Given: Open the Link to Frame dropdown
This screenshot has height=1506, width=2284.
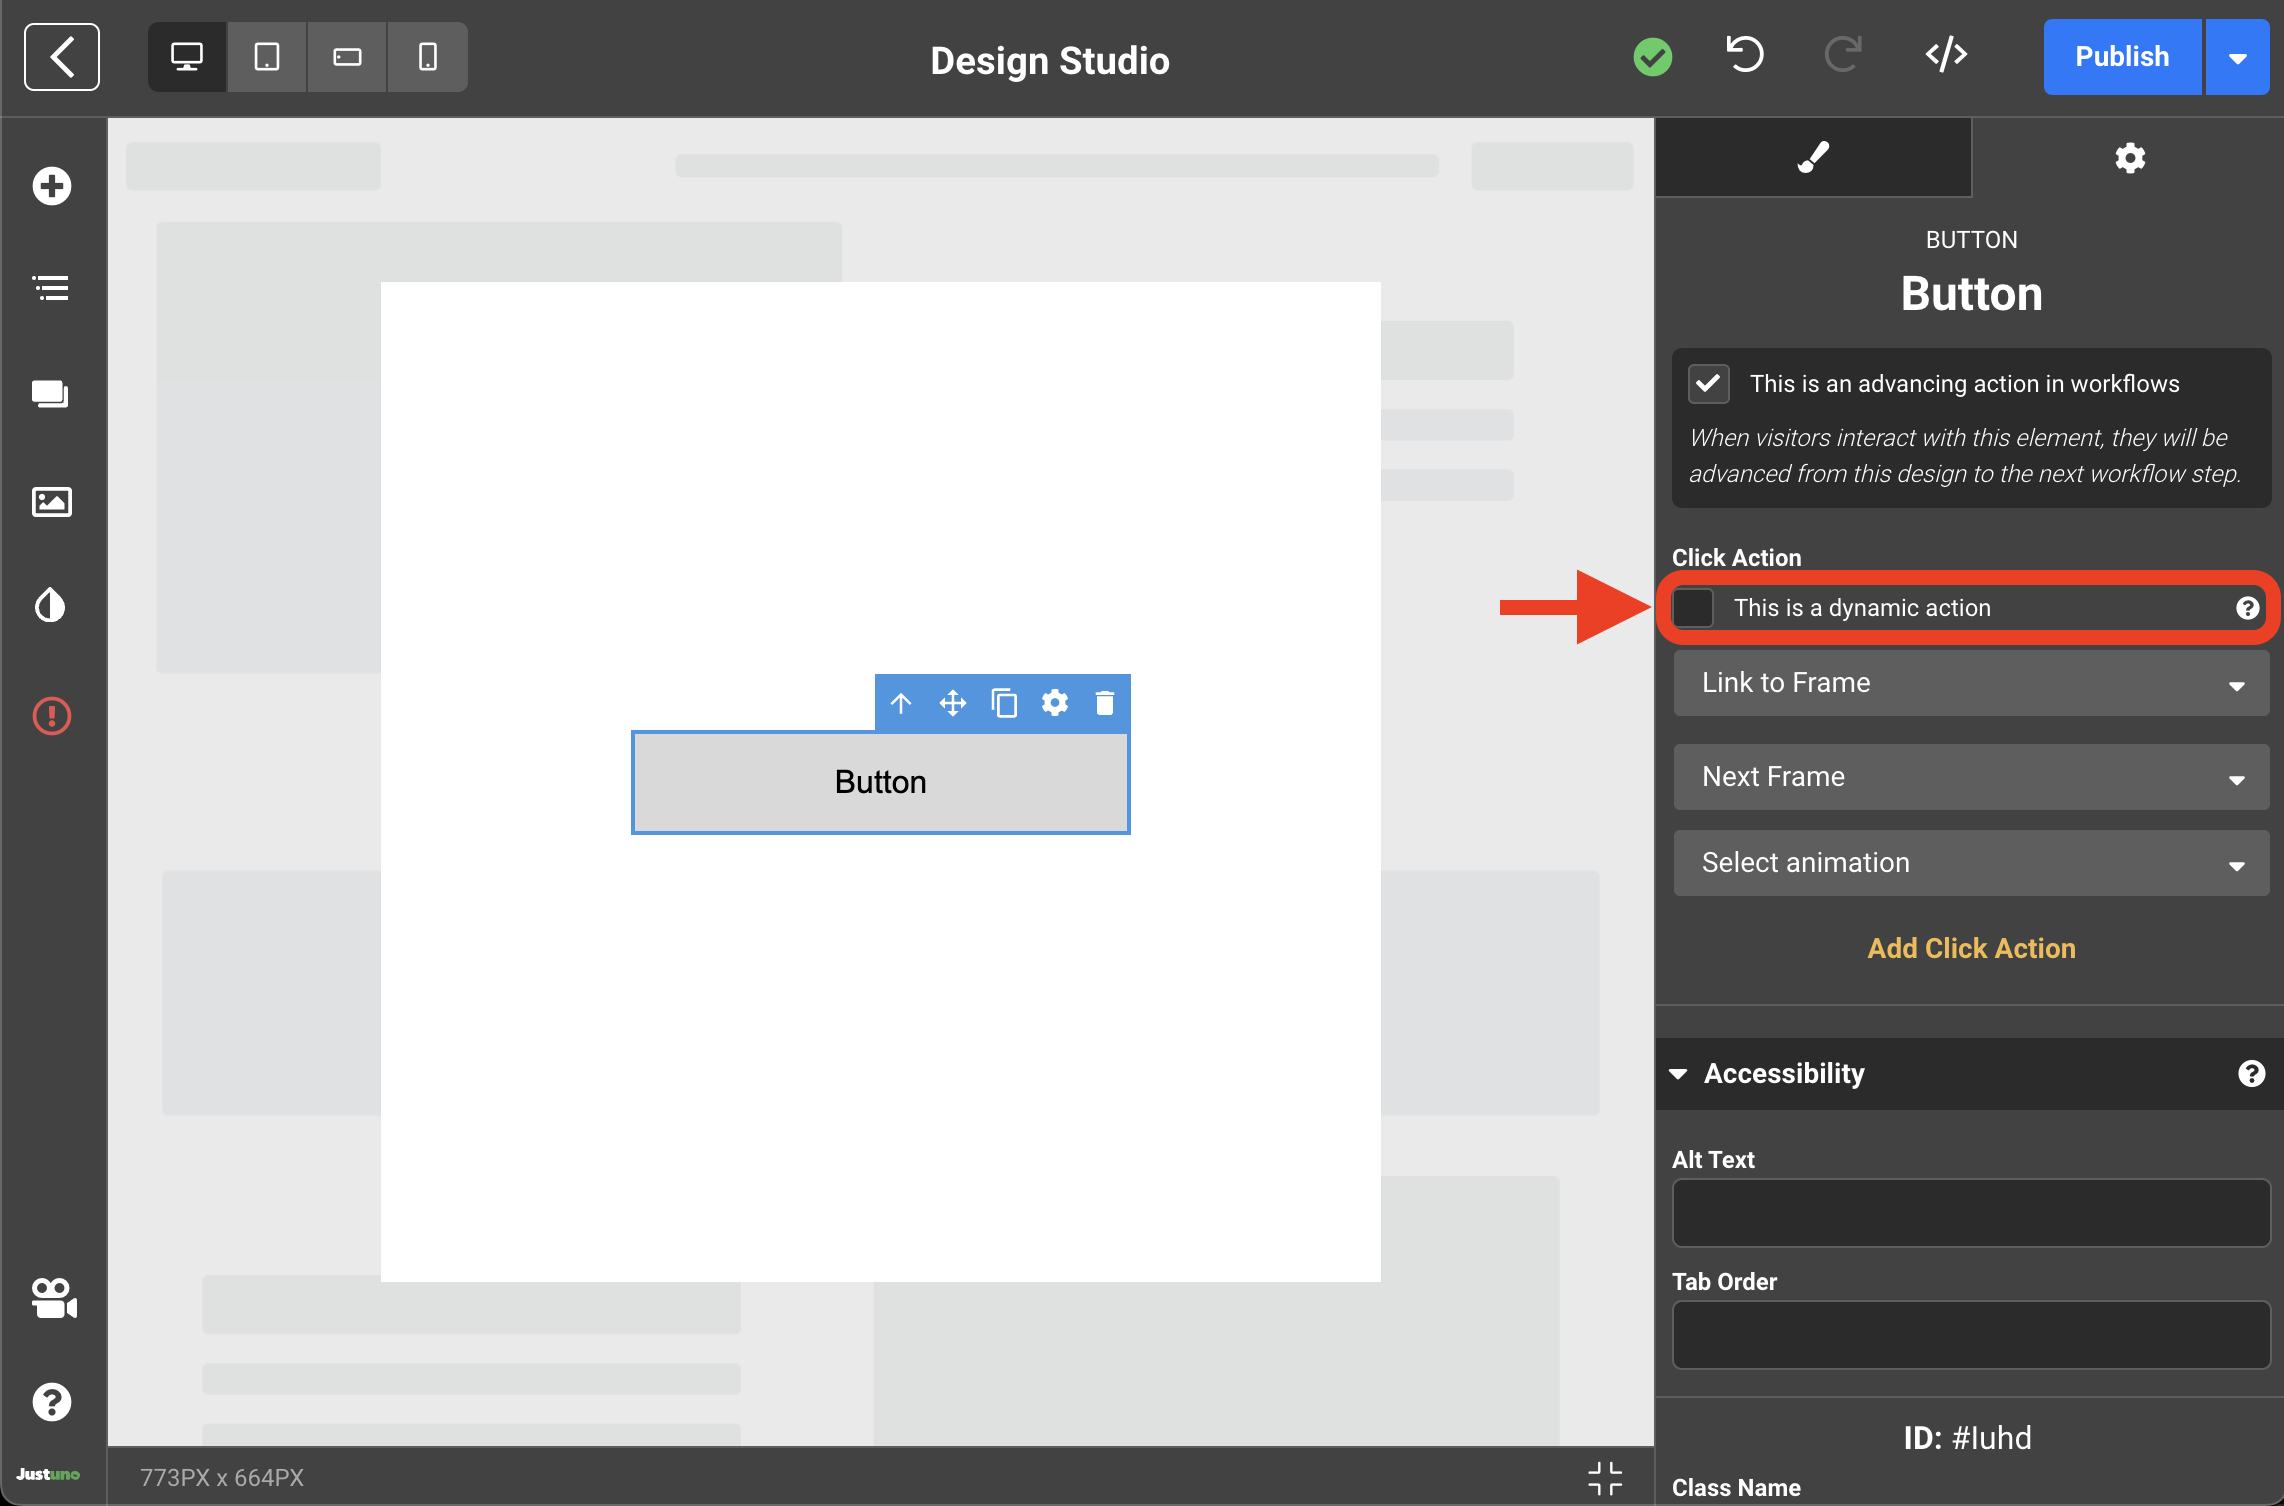Looking at the screenshot, I should (x=1970, y=683).
